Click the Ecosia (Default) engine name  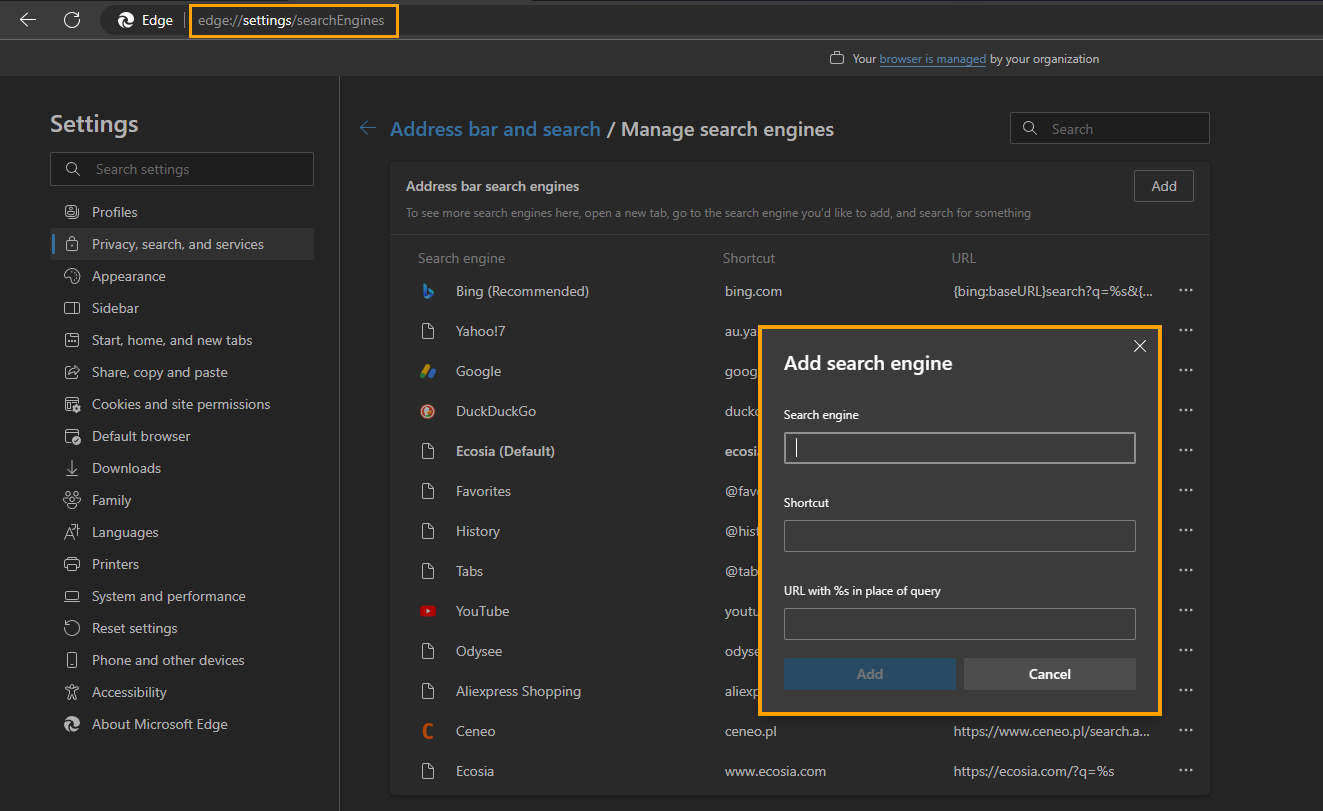(505, 451)
